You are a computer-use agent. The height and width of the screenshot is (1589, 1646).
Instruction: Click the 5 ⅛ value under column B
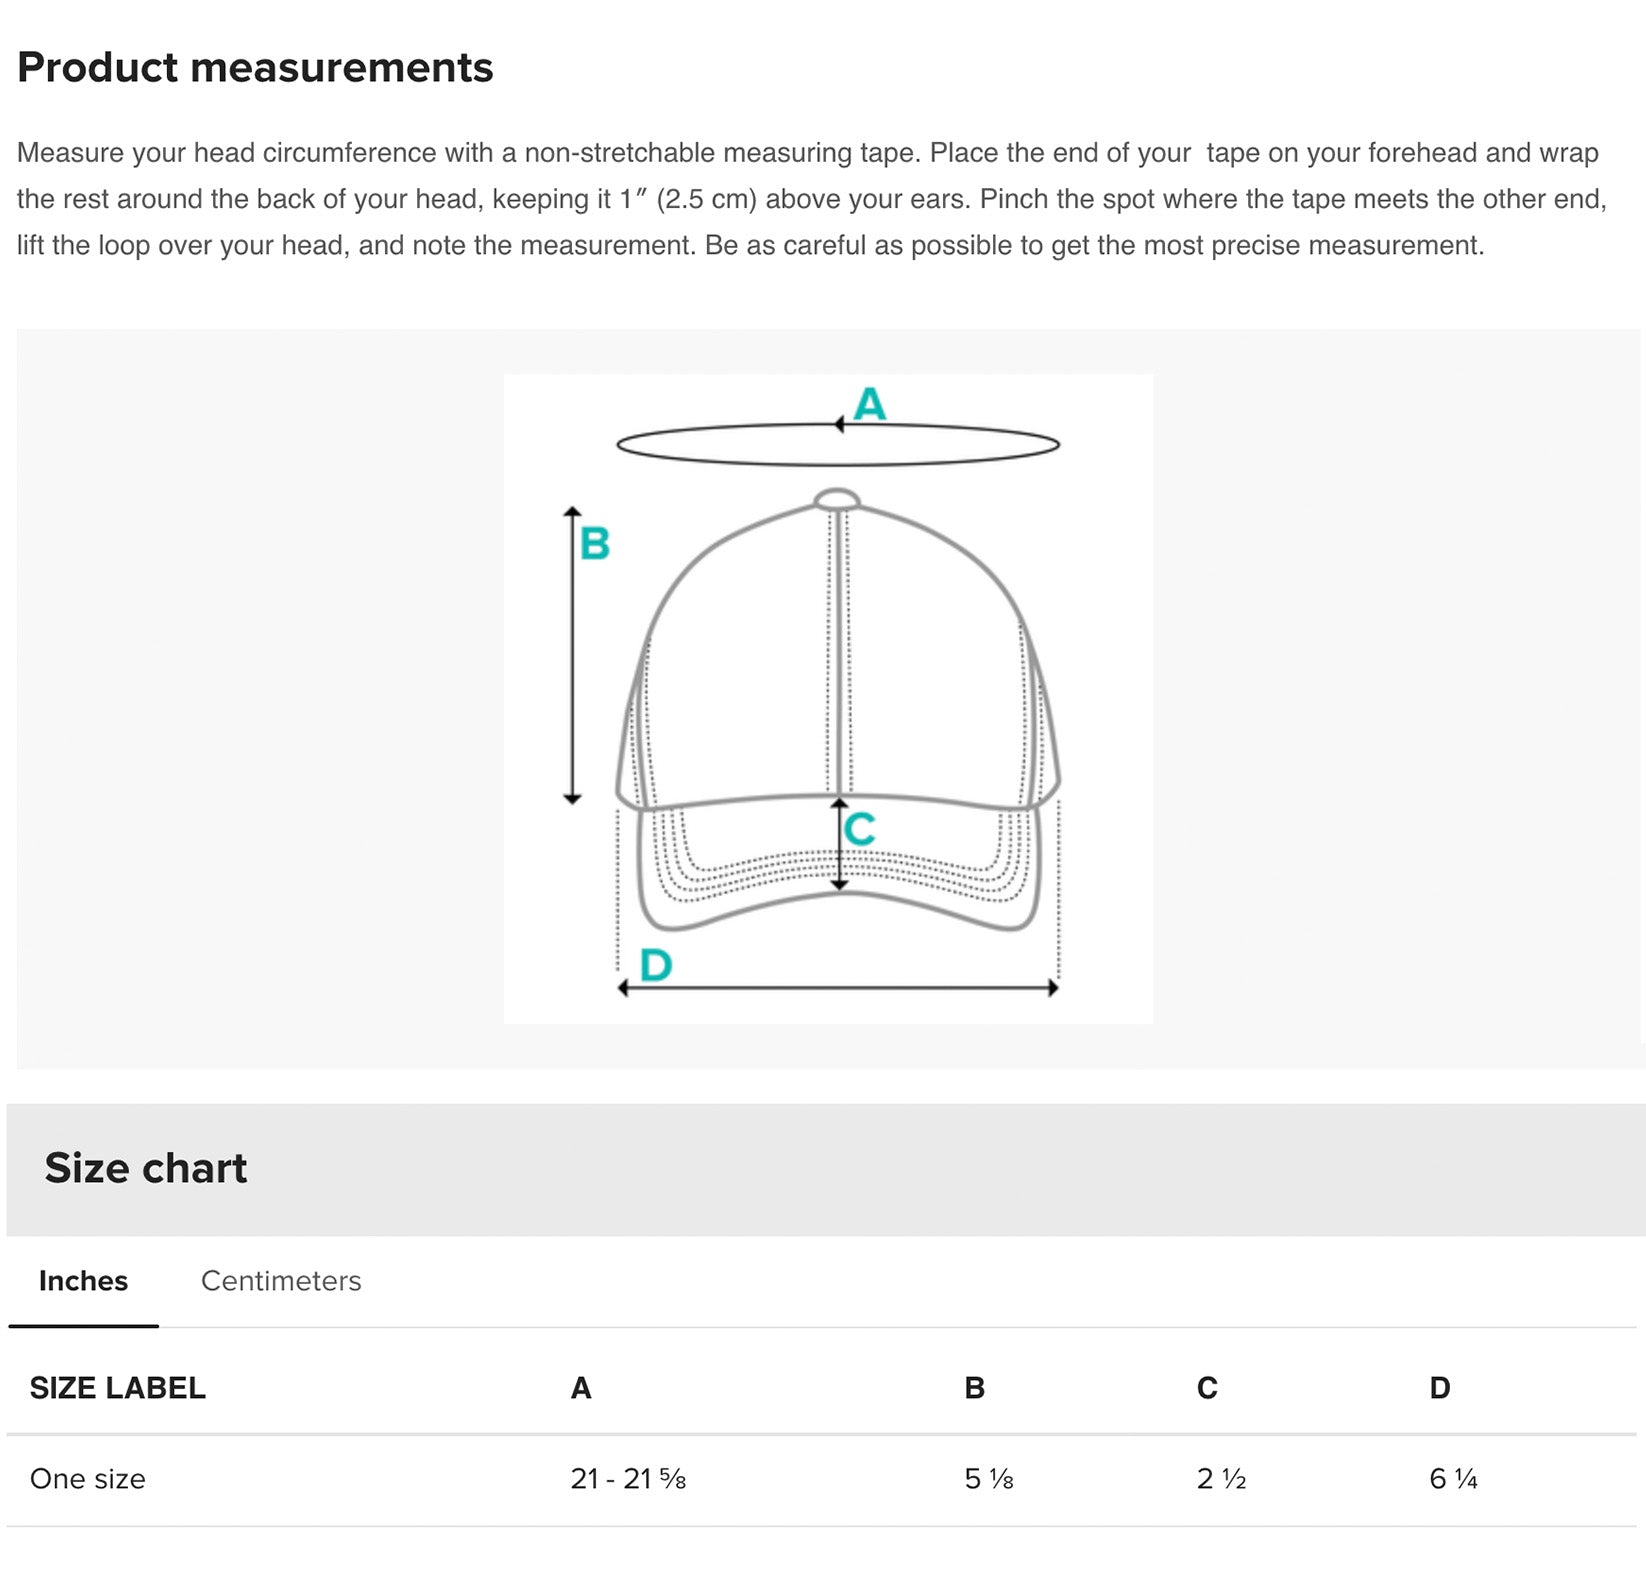tap(989, 1479)
